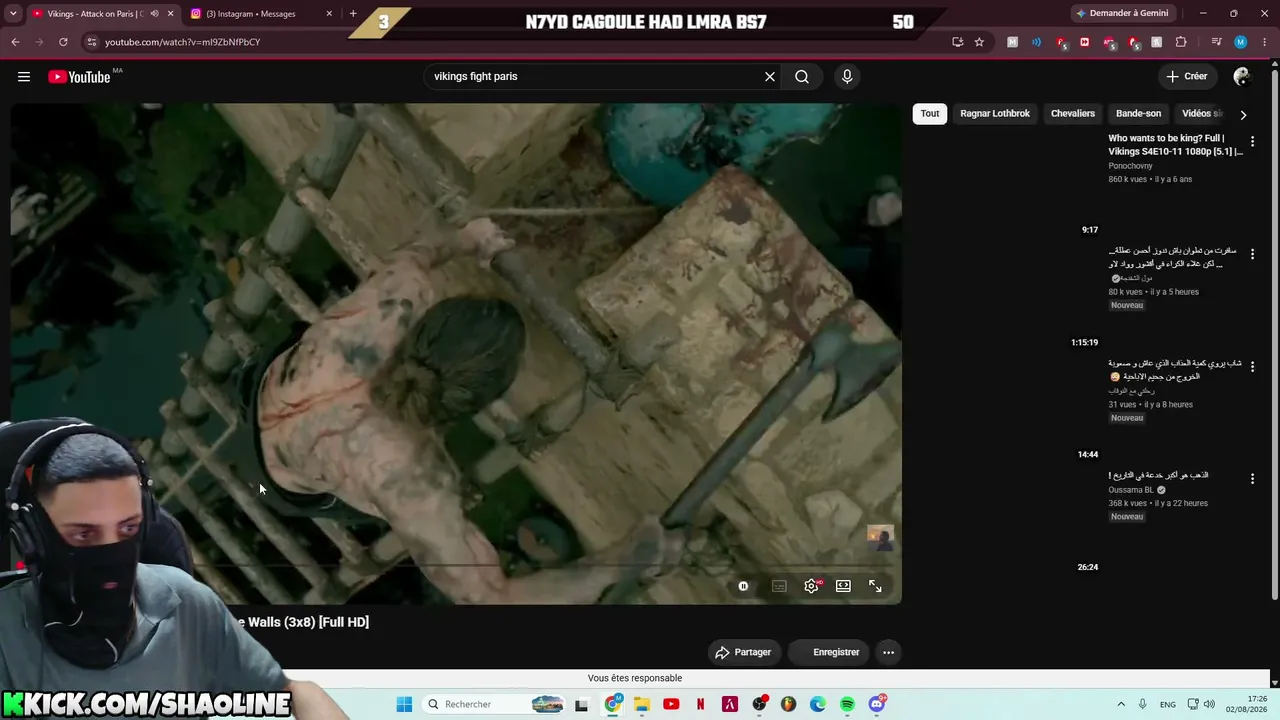Open FL Studio from the taskbar

(788, 704)
